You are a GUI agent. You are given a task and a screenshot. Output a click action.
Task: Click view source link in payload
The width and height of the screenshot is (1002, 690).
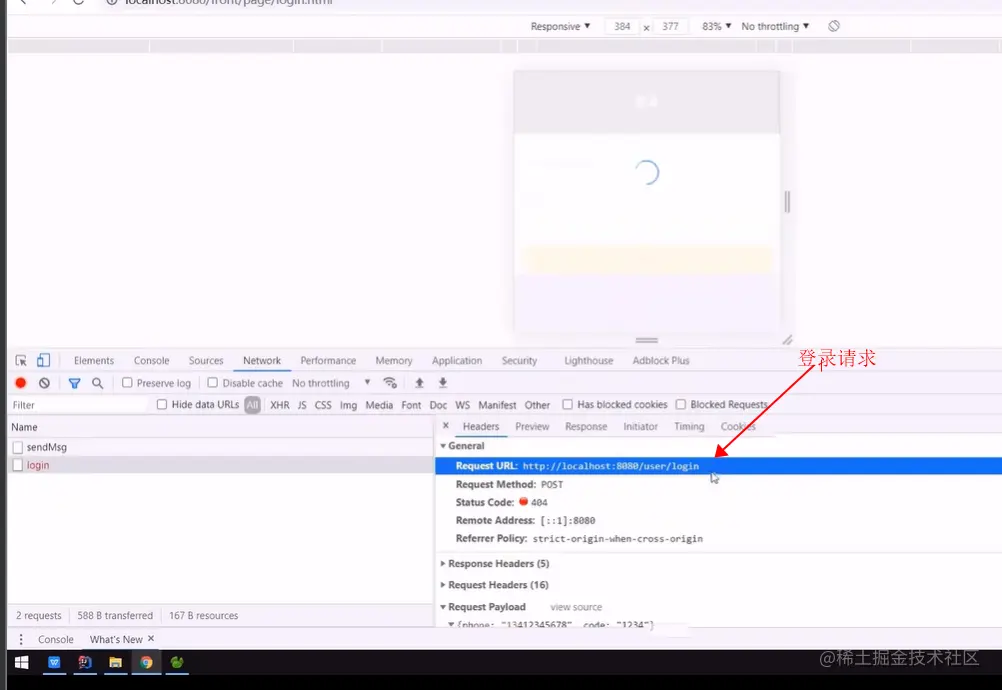576,607
